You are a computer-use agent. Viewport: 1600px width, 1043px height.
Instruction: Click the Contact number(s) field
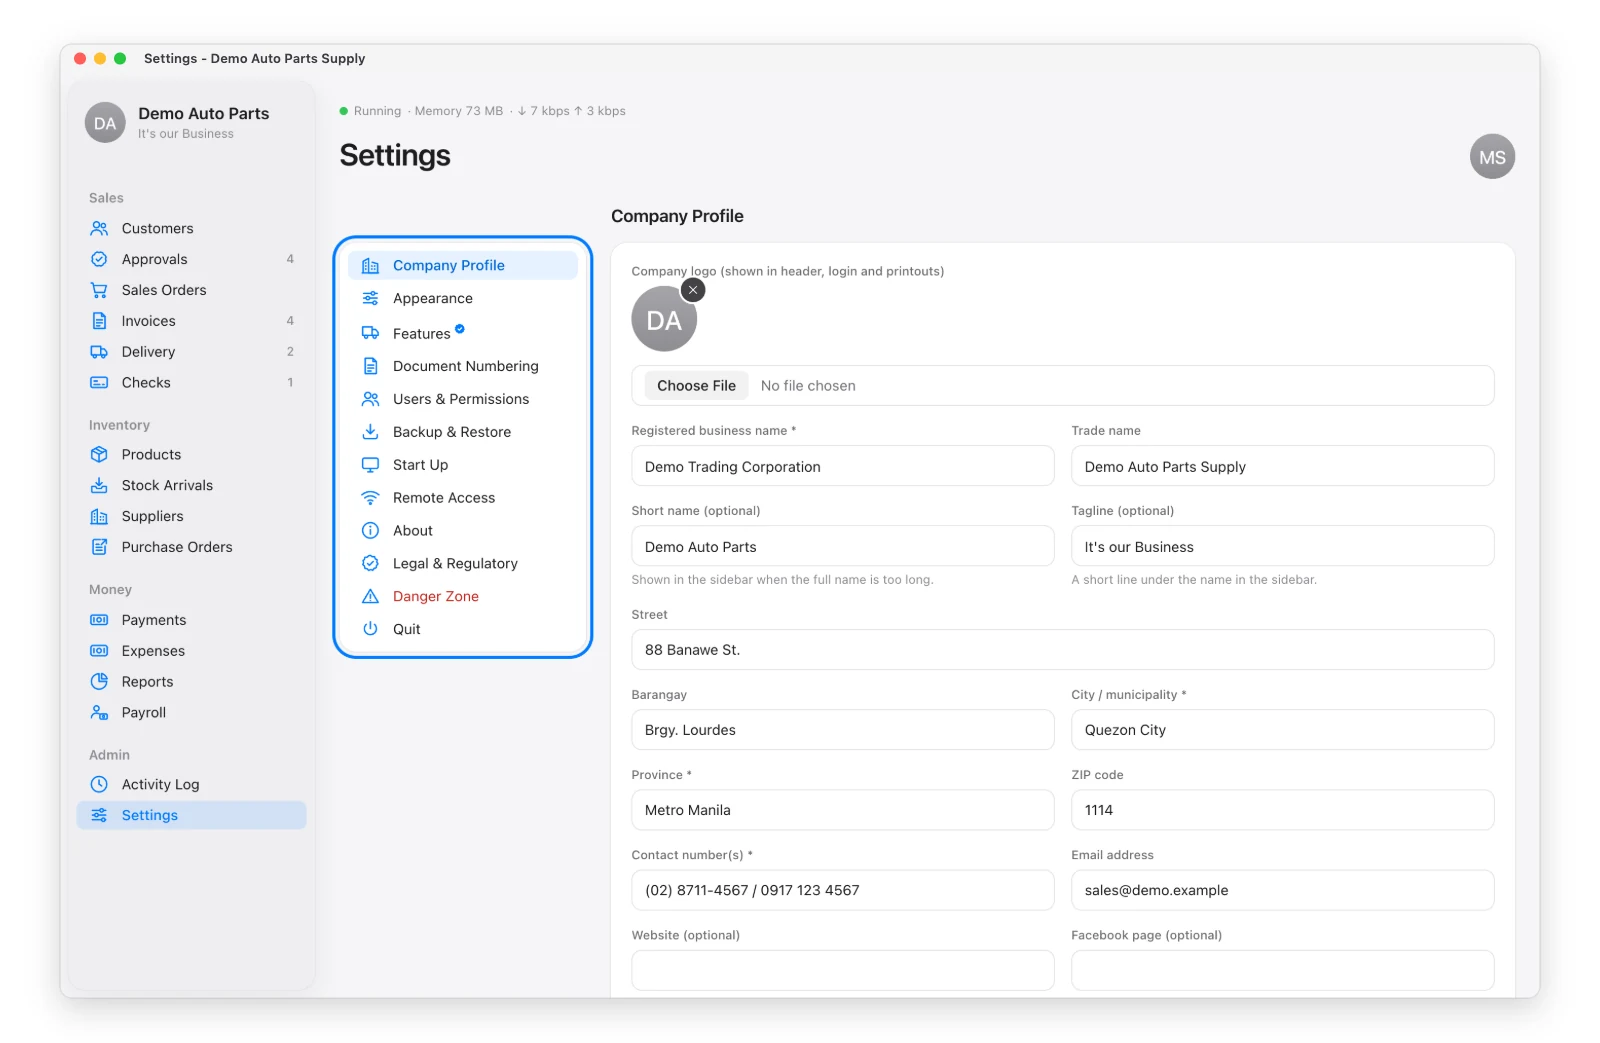(x=843, y=890)
